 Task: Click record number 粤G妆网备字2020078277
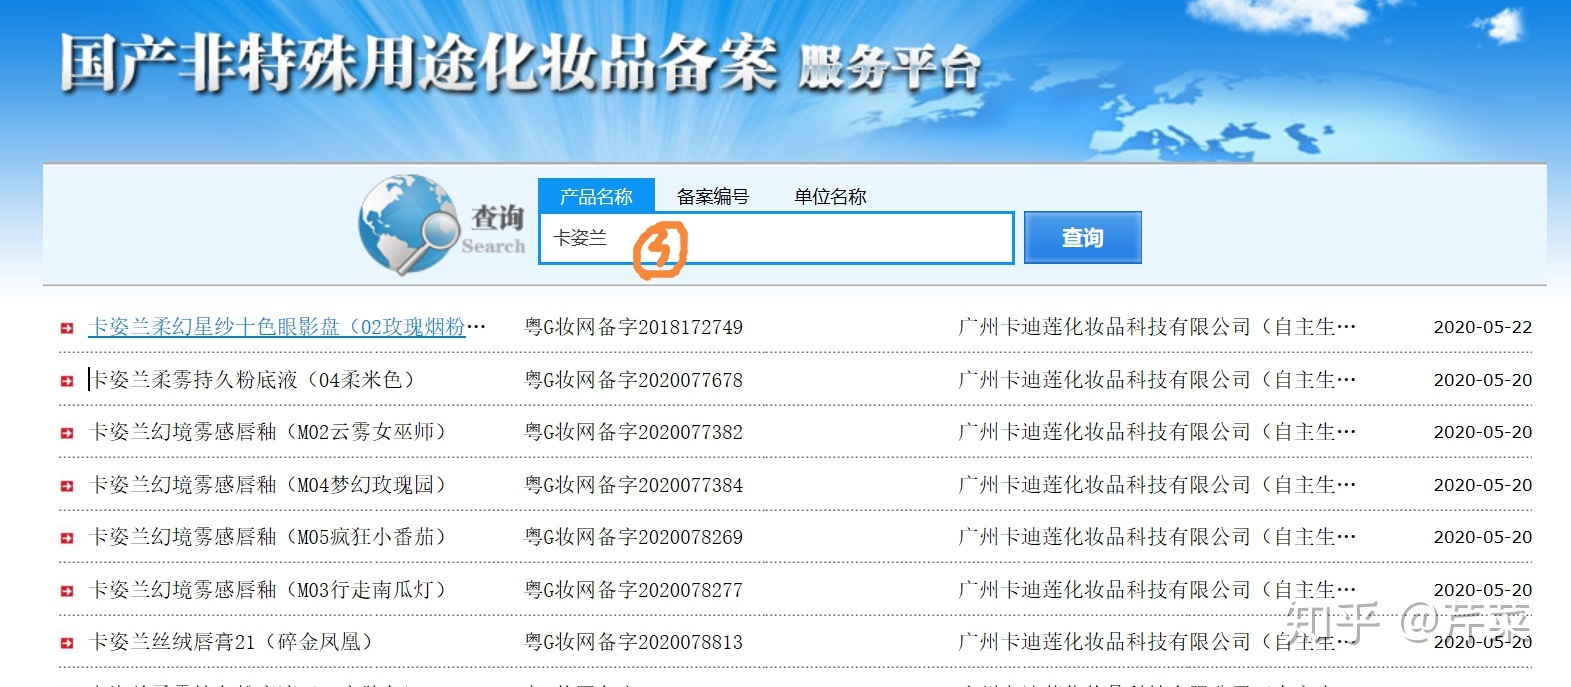634,590
